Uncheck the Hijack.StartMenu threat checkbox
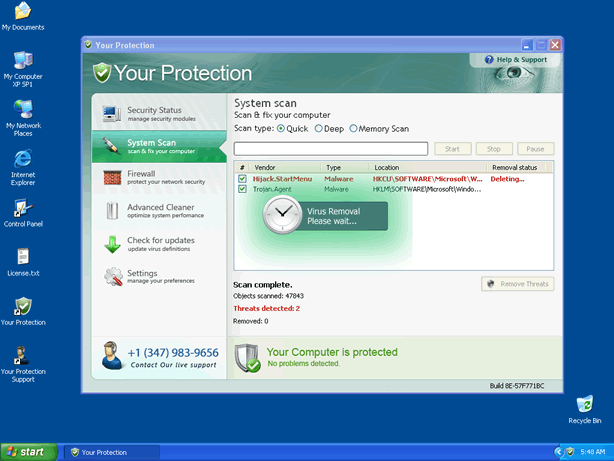 pos(242,179)
